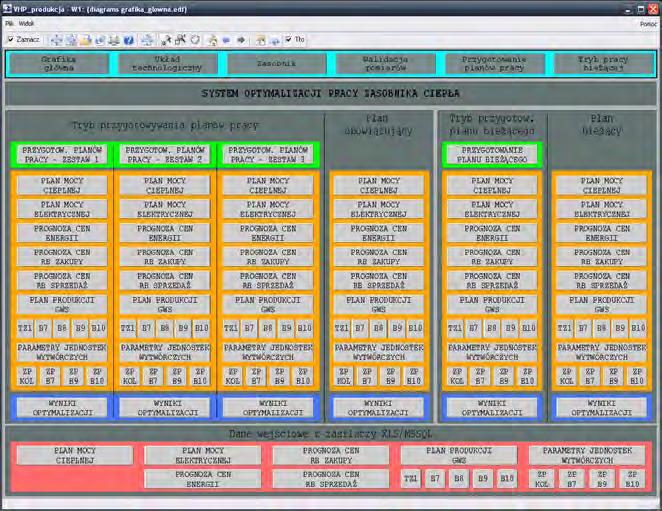The image size is (662, 511).
Task: Open Parametry jednostek wytwórczych under Plan obowiązujący
Action: point(379,352)
